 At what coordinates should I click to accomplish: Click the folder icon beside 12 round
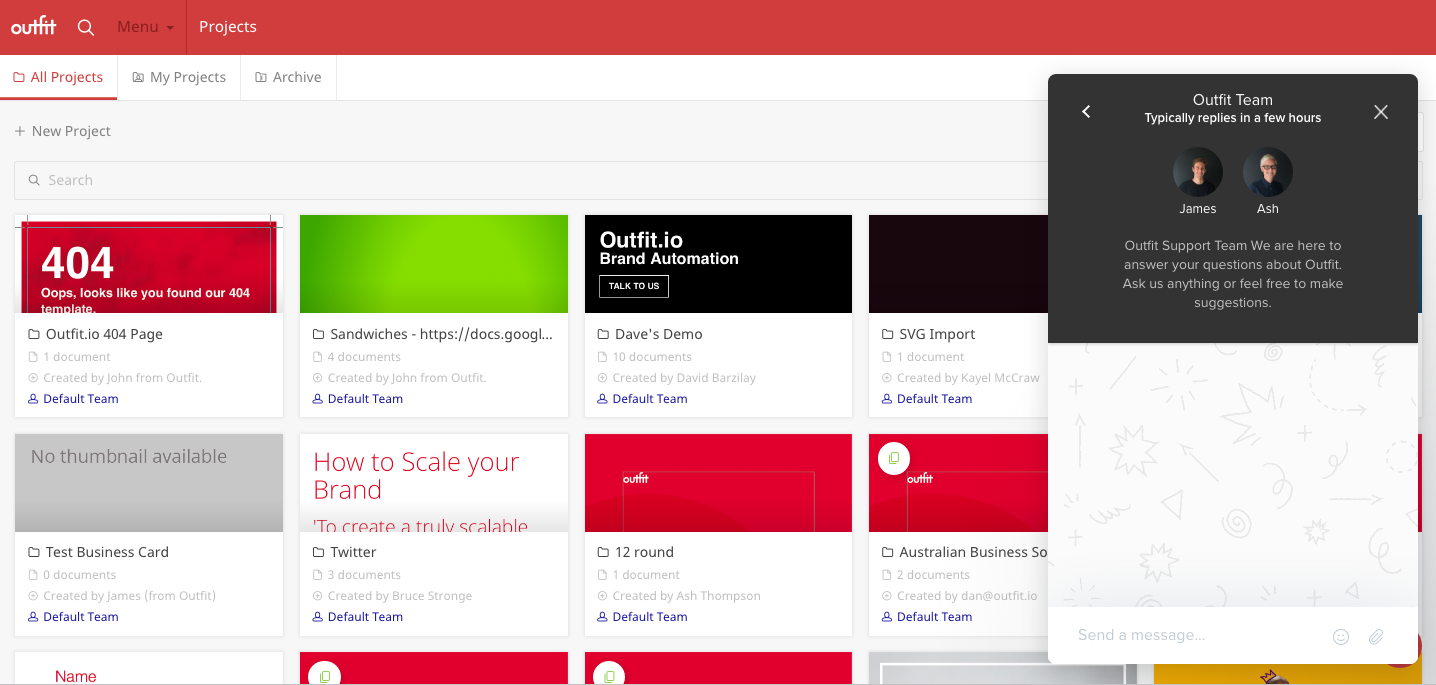click(603, 552)
